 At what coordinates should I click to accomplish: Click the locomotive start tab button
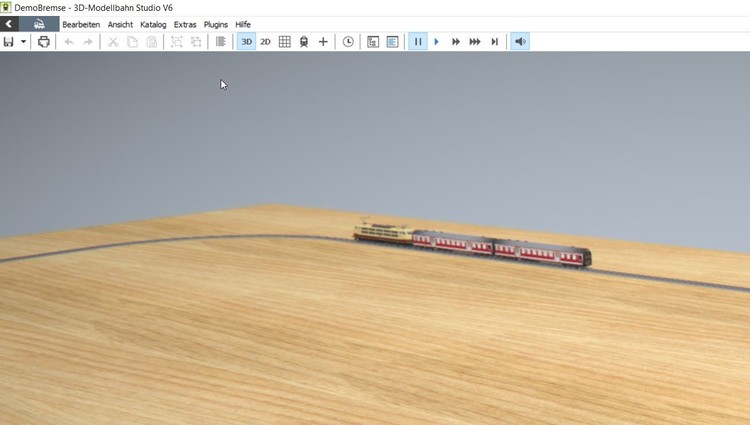tap(38, 24)
